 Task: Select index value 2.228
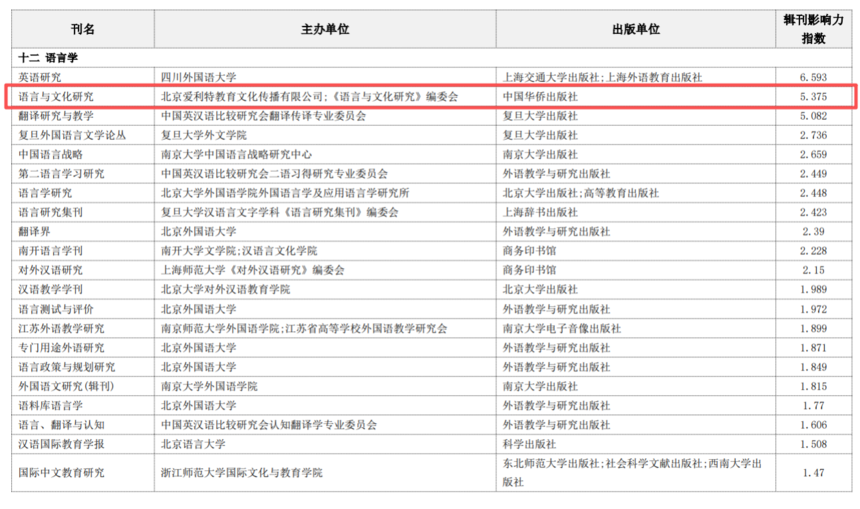tap(813, 251)
